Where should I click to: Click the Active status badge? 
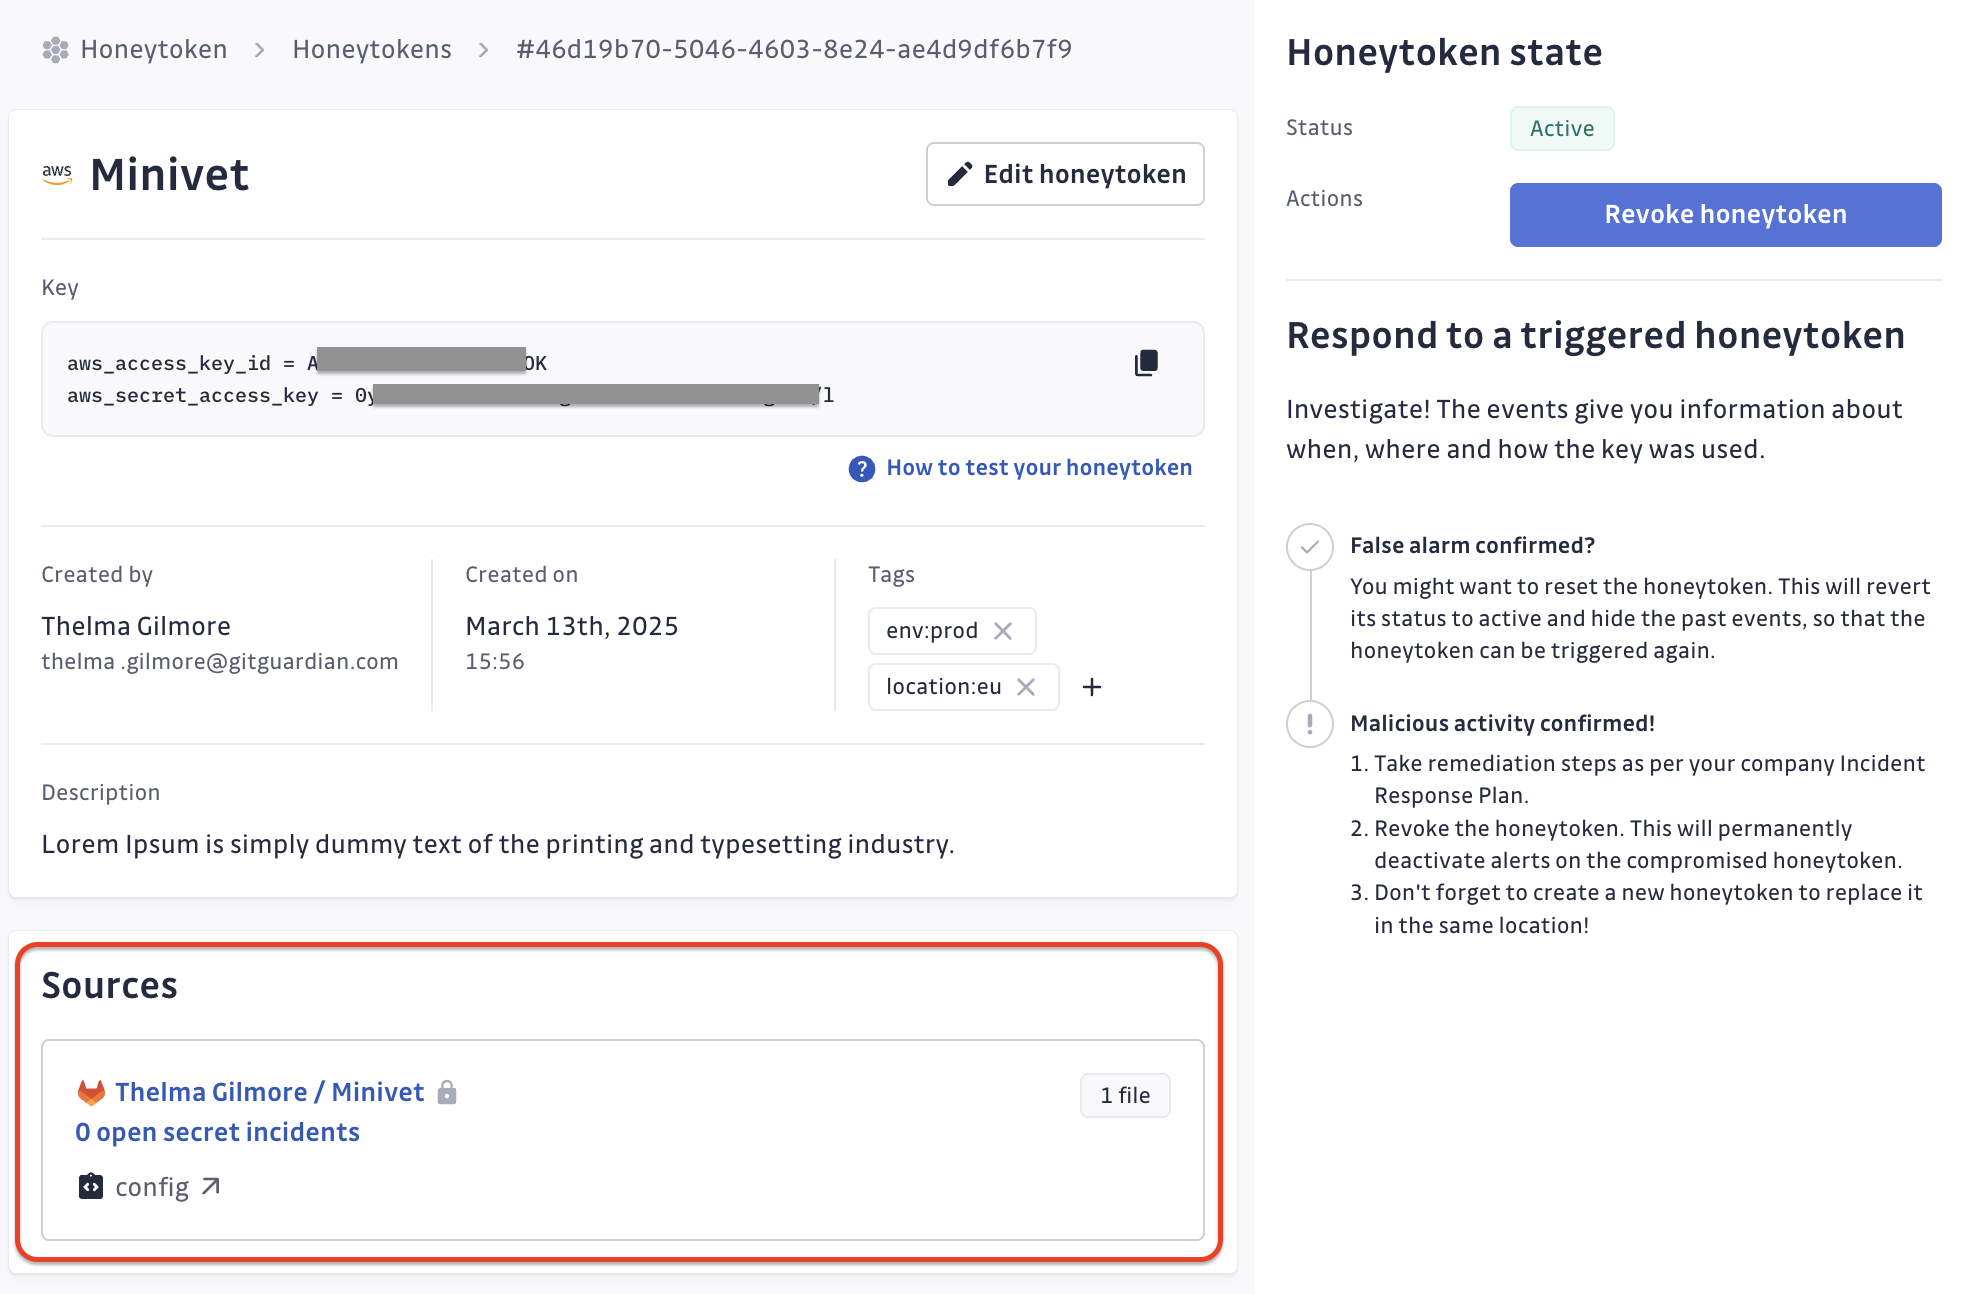(x=1562, y=128)
